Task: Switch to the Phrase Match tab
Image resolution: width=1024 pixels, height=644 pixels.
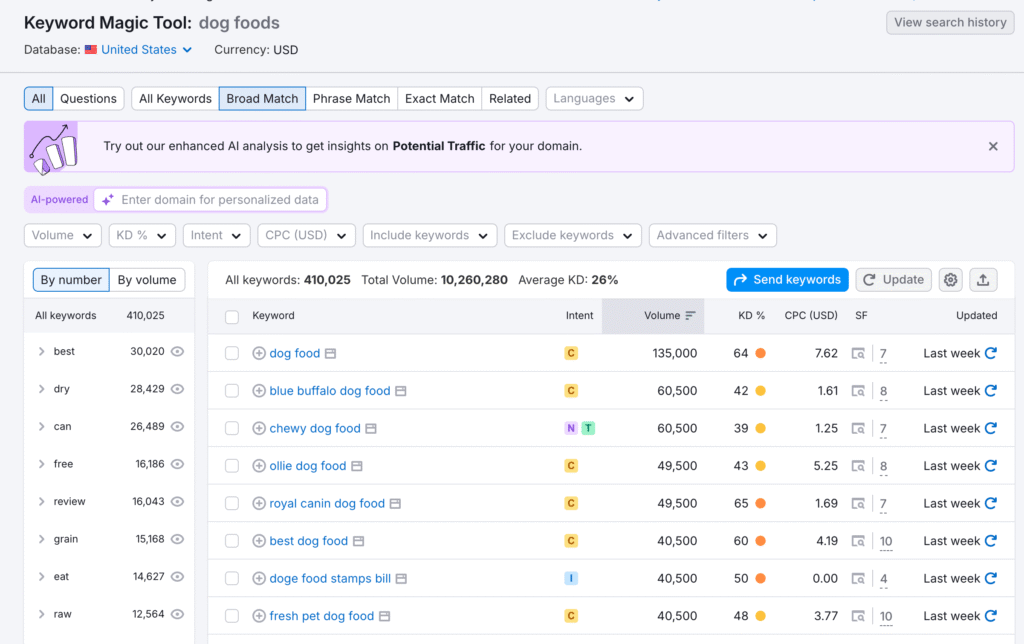Action: pos(351,98)
